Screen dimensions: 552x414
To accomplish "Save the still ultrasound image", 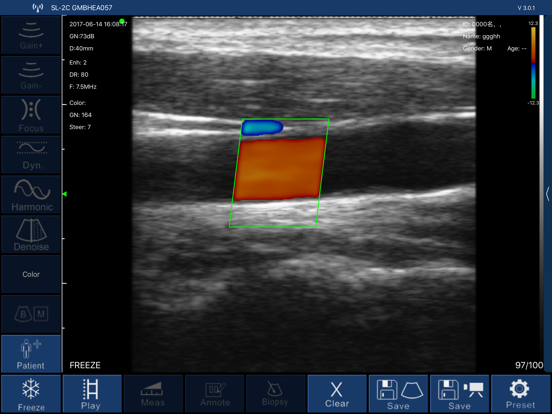I will pyautogui.click(x=398, y=394).
